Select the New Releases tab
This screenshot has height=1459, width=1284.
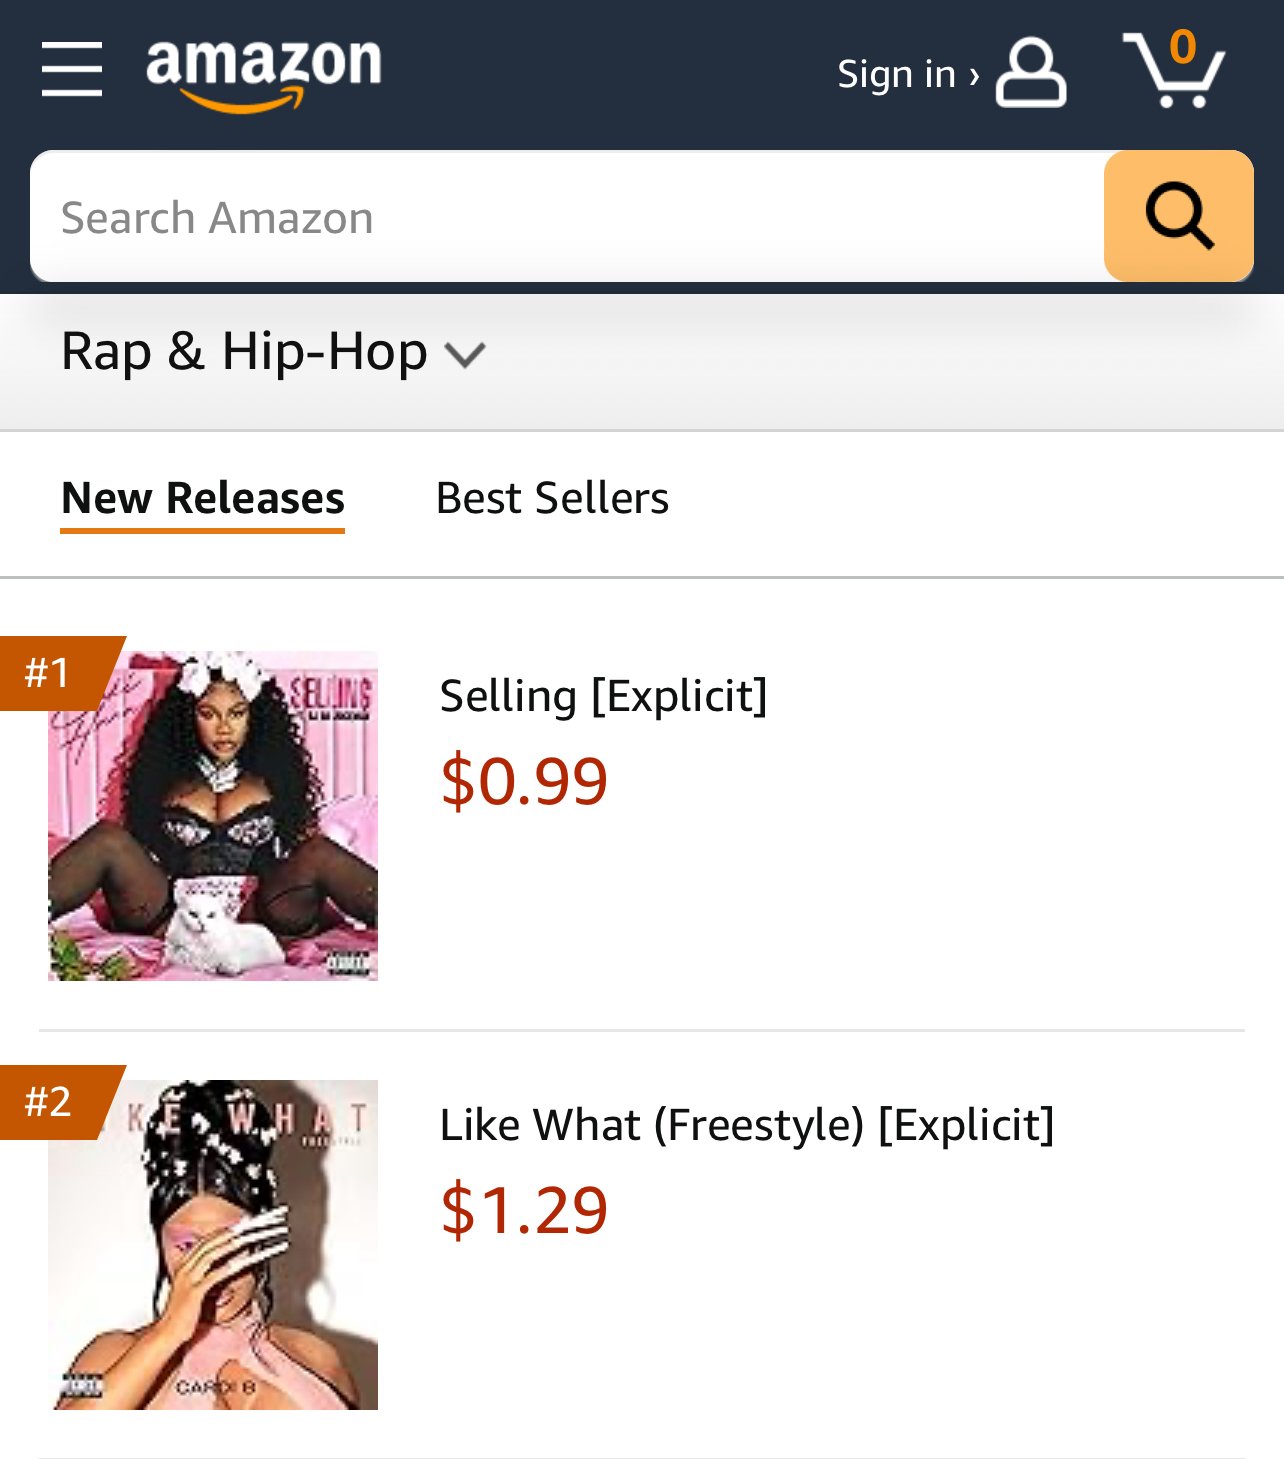[203, 499]
